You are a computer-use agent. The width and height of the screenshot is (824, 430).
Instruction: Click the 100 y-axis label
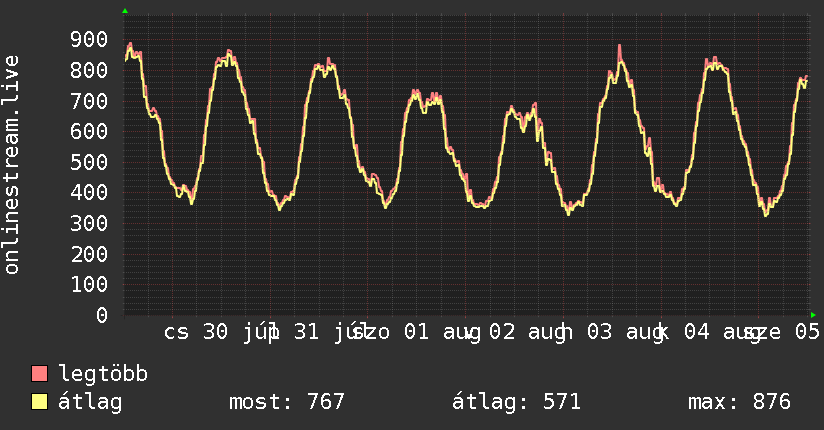pyautogui.click(x=89, y=284)
